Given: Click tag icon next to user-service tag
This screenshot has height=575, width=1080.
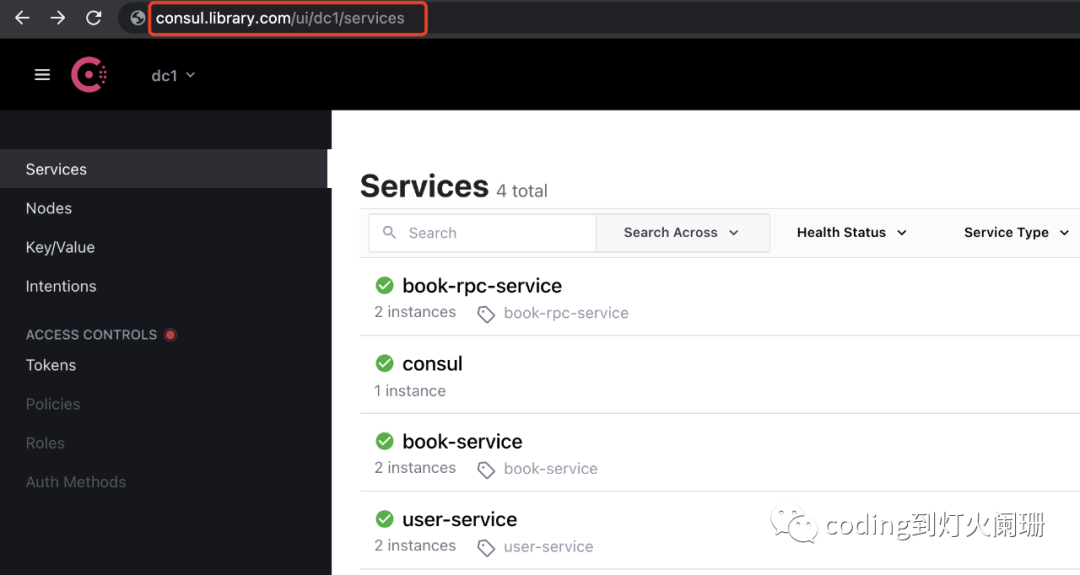Looking at the screenshot, I should tap(486, 547).
